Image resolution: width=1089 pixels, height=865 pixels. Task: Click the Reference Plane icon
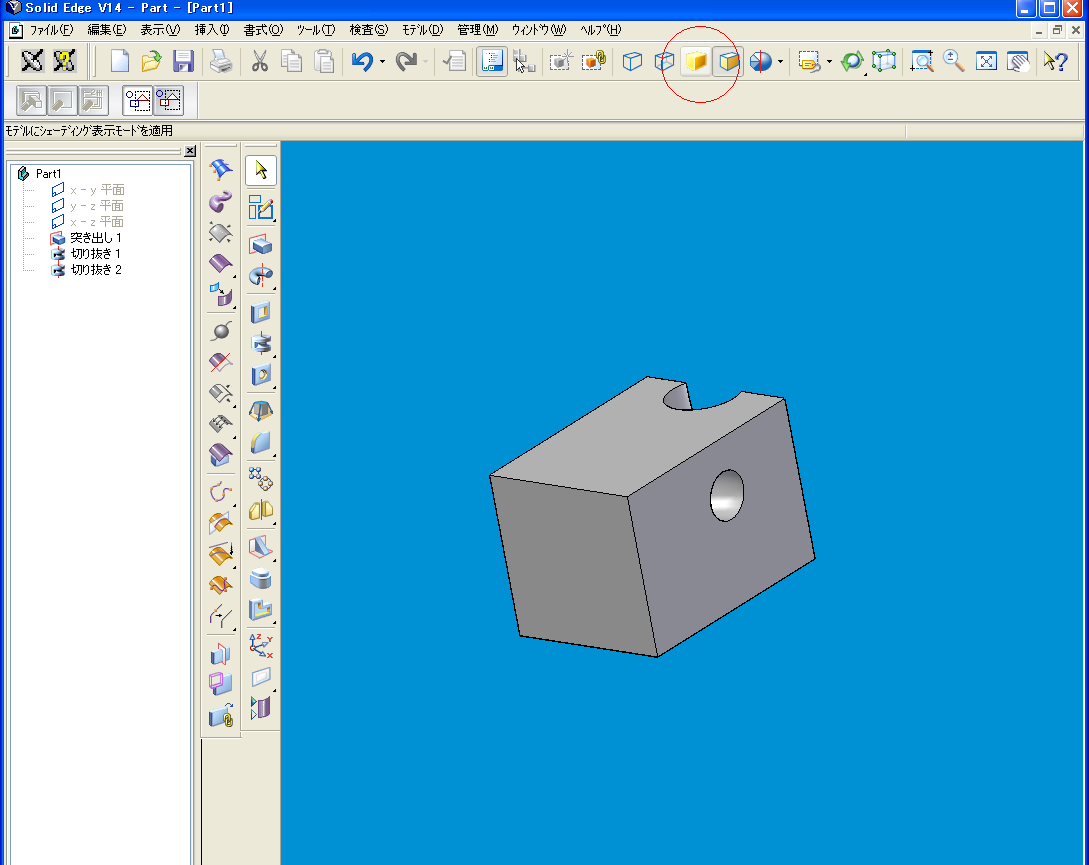261,677
